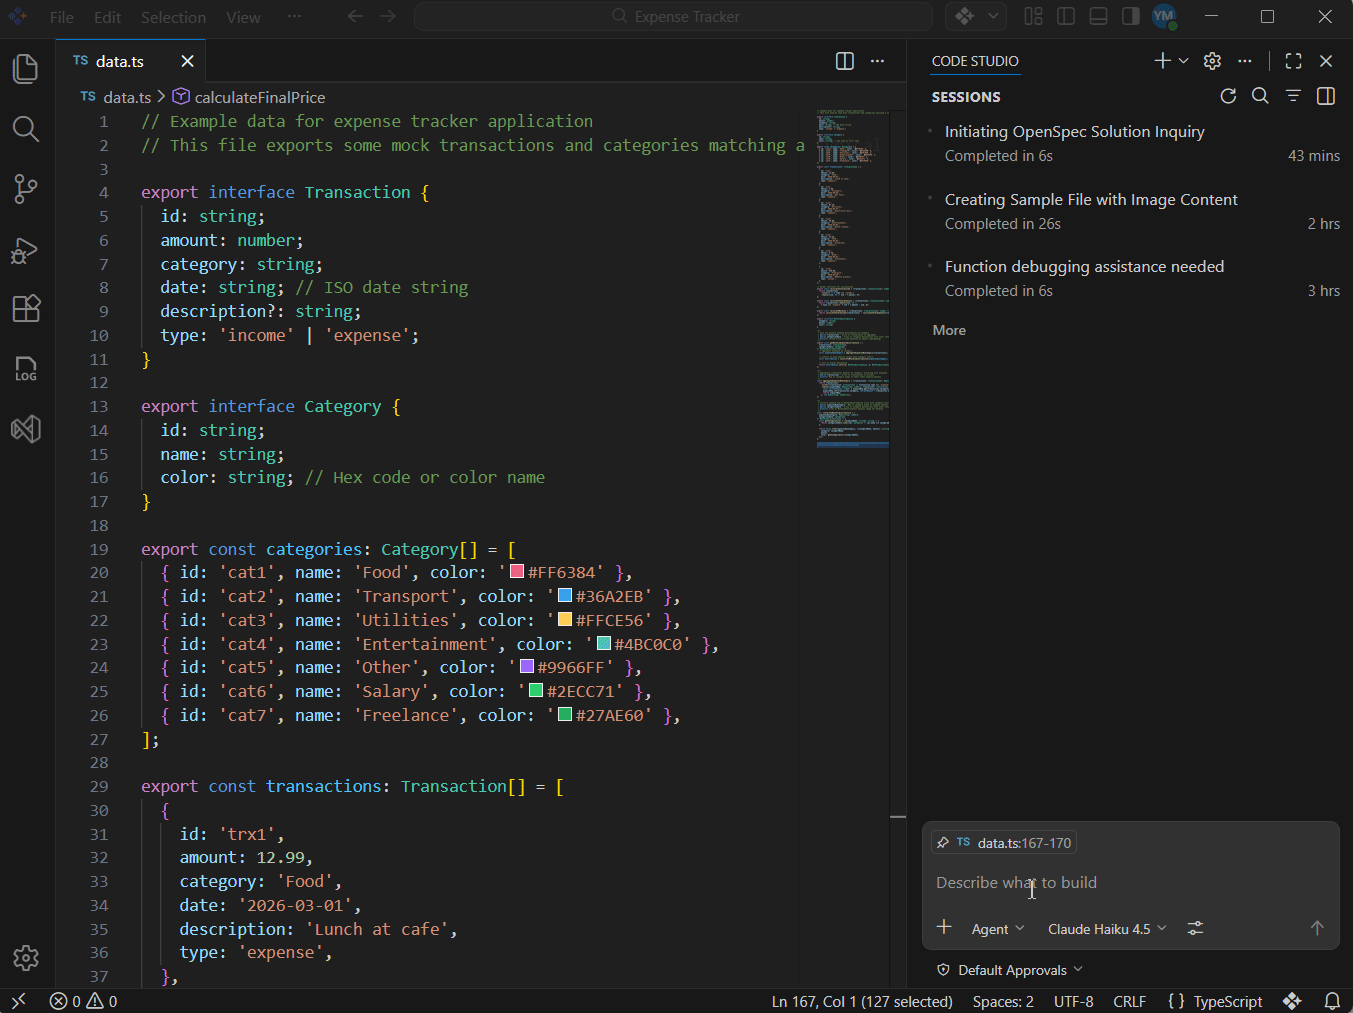Toggle primary side bar from title bar
Screen dimensions: 1353x1013
pos(1066,16)
